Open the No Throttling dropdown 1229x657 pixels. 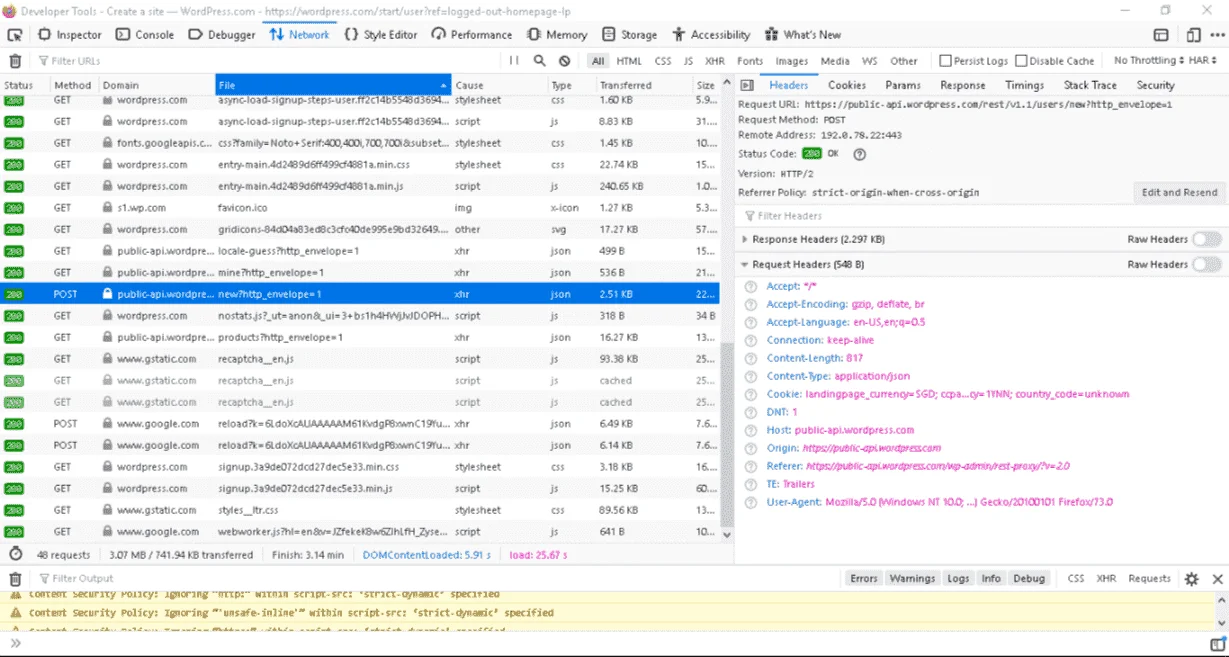(x=1148, y=61)
